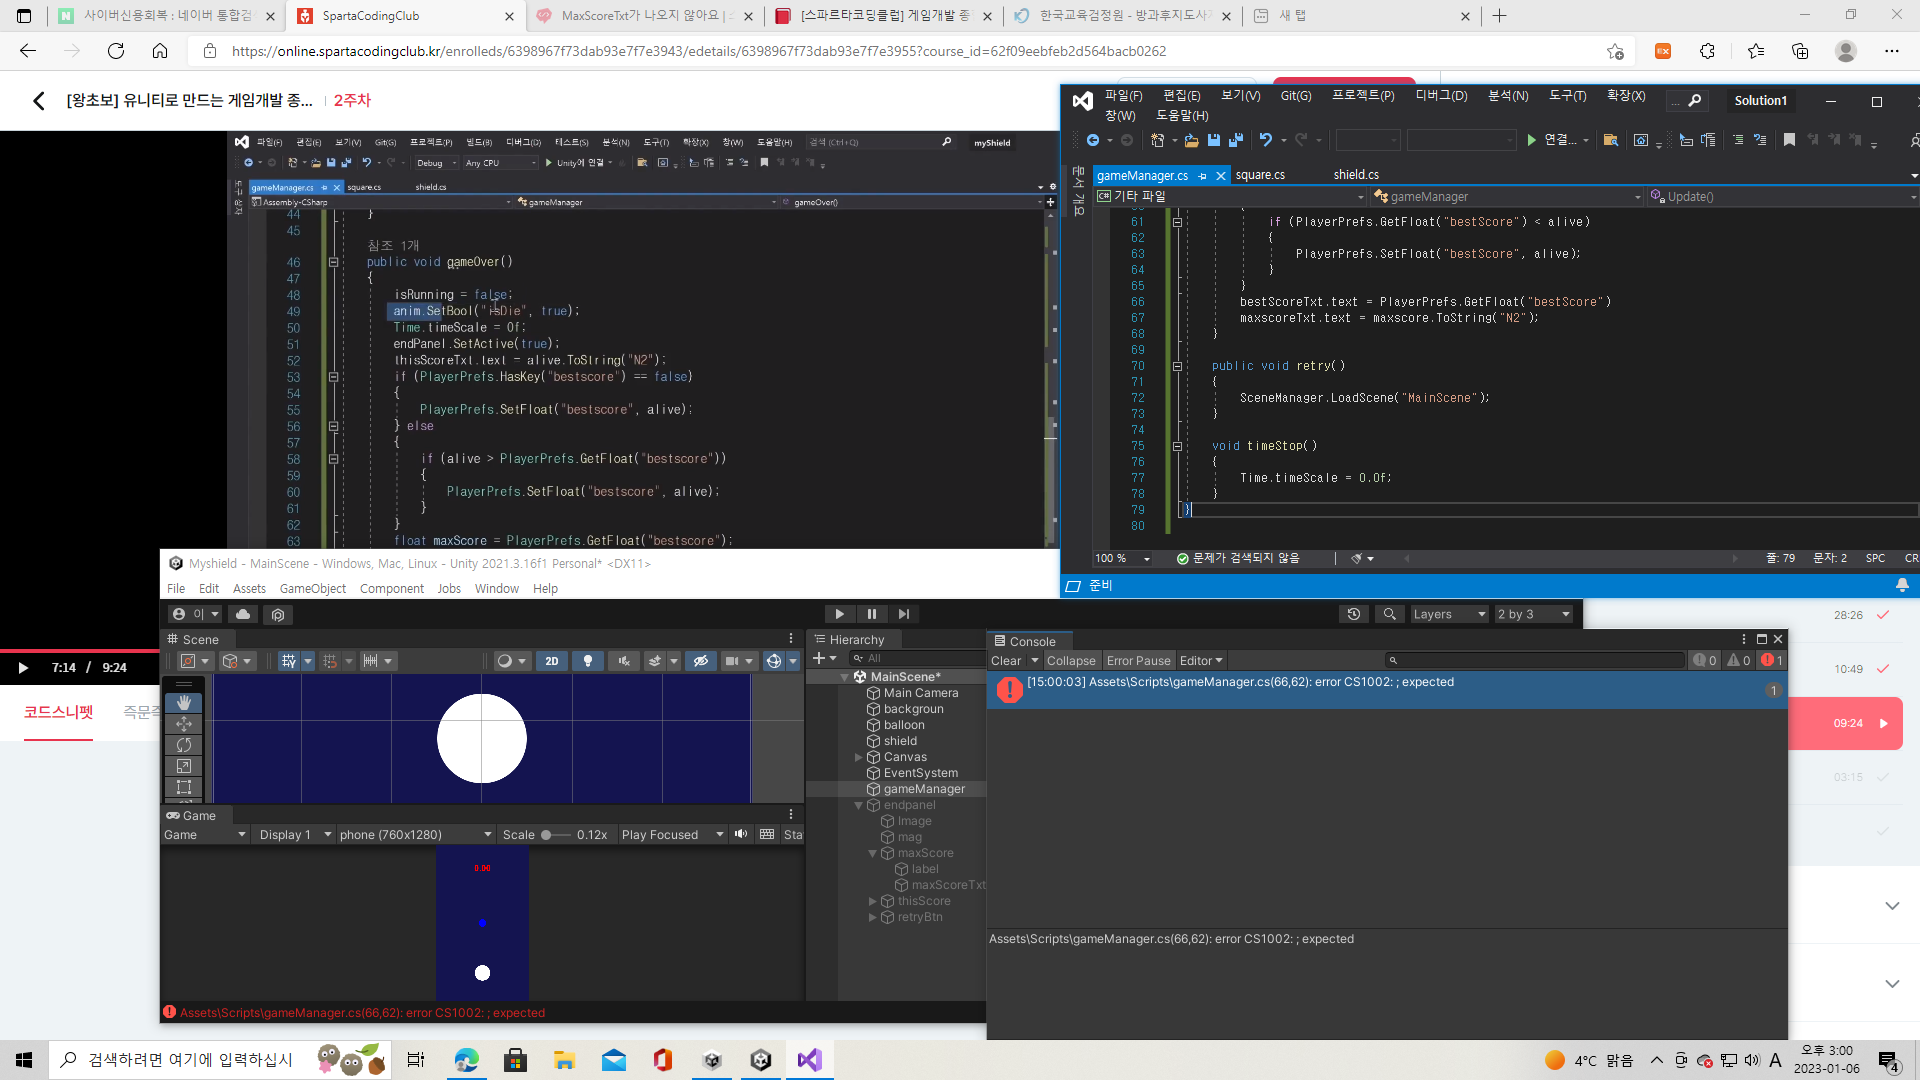The width and height of the screenshot is (1920, 1080).
Task: Toggle 2D mode in Scene view
Action: click(x=552, y=661)
